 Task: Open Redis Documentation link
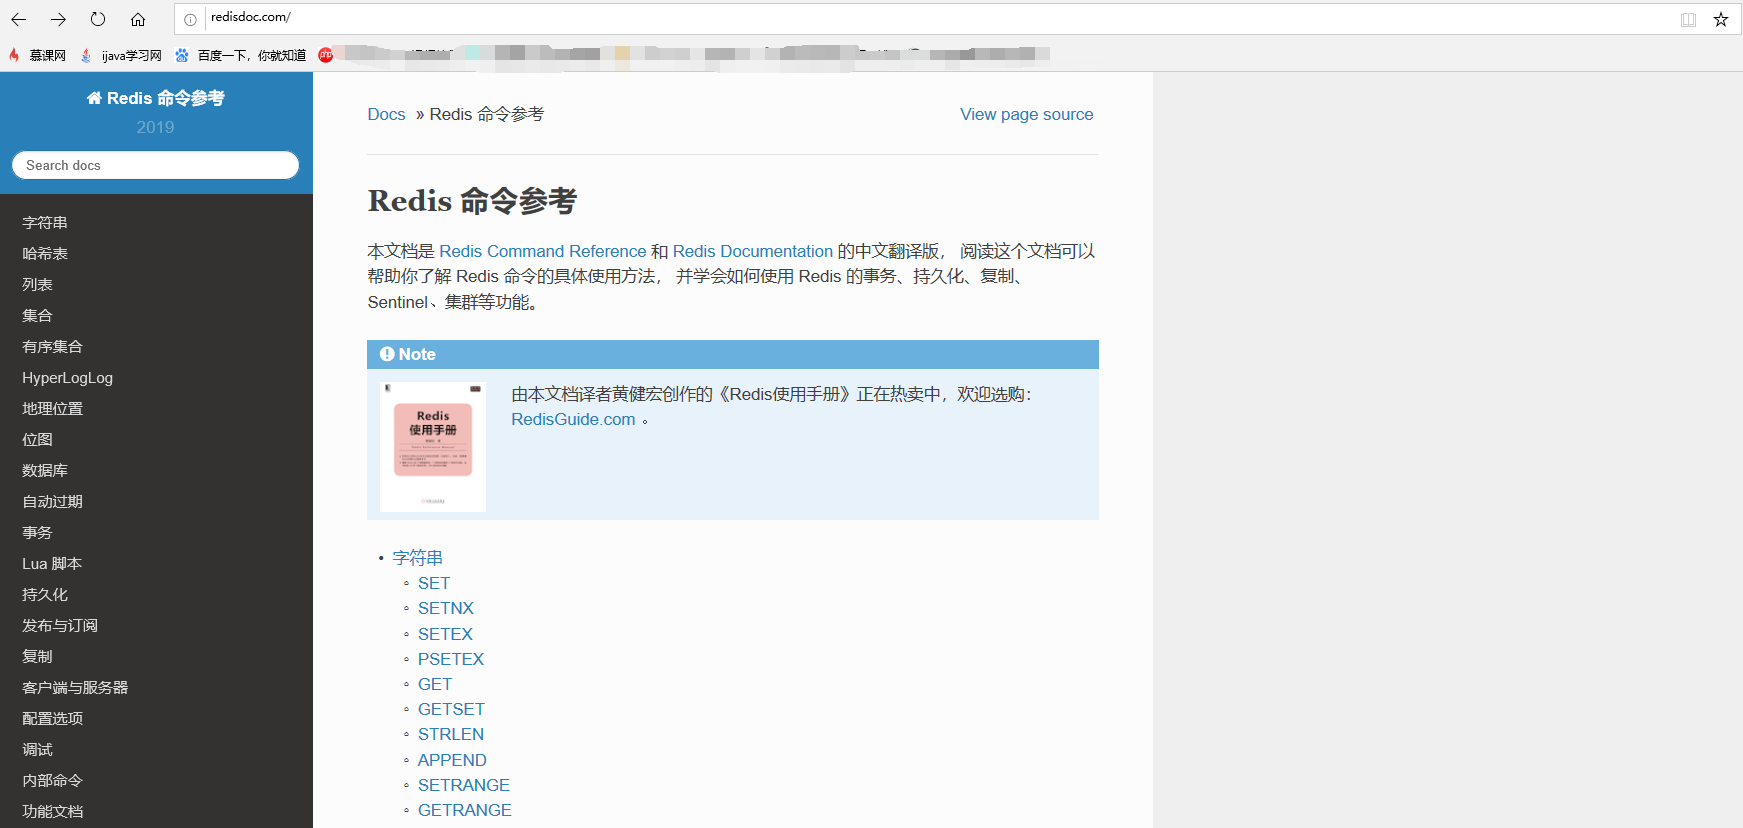tap(752, 251)
